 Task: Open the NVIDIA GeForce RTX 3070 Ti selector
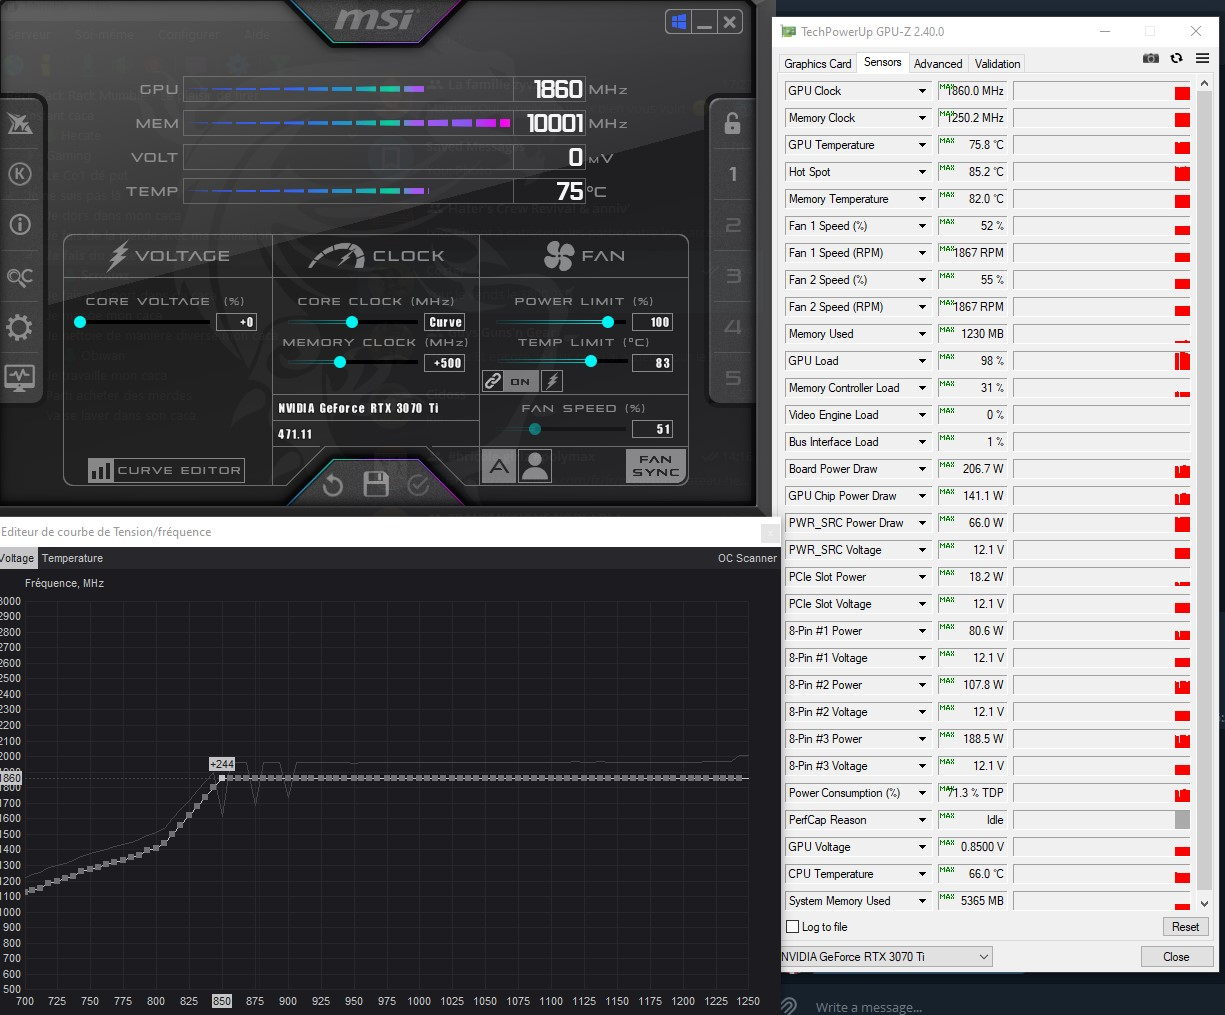coord(886,957)
